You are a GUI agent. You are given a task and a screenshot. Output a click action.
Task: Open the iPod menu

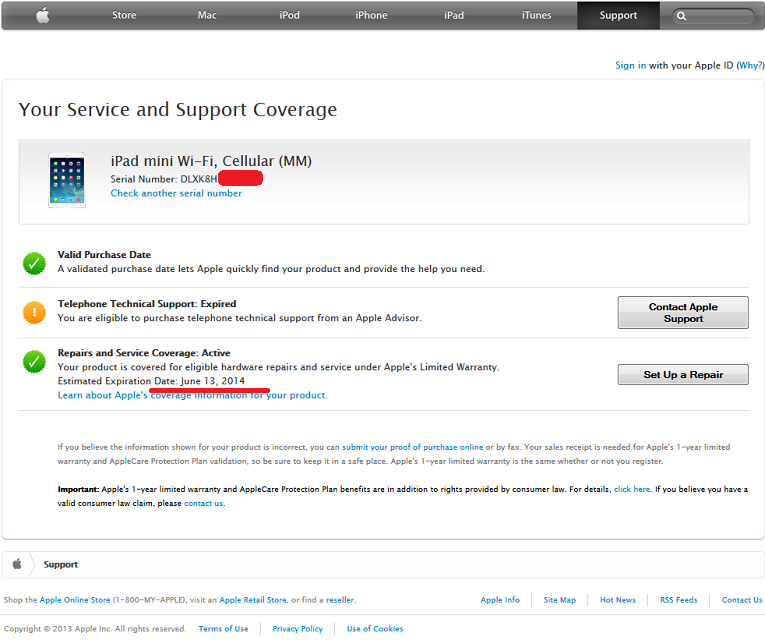click(289, 15)
